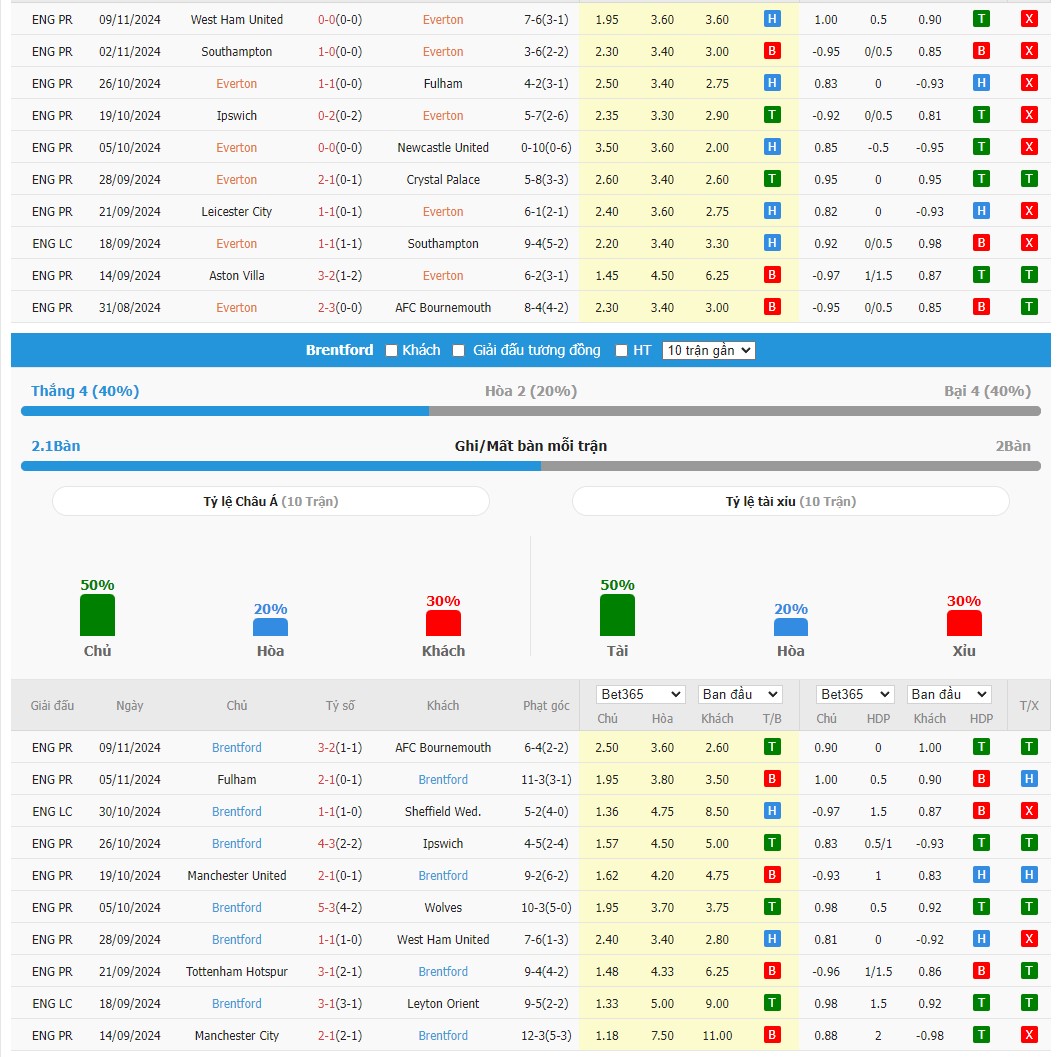Enable the Giải đấu tương đồng checkbox
The image size is (1059, 1057).
coord(459,351)
